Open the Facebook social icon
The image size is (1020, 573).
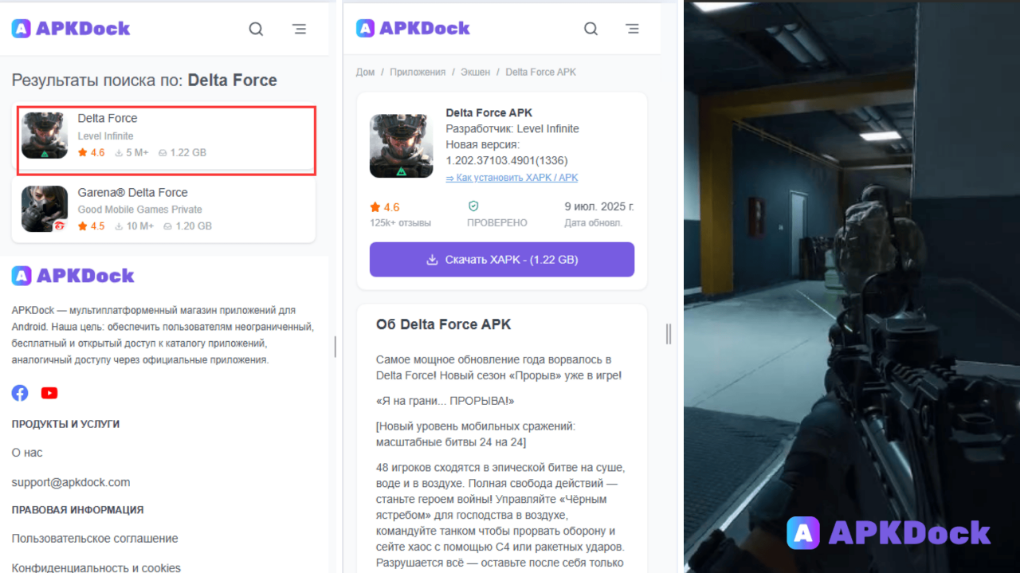(20, 393)
